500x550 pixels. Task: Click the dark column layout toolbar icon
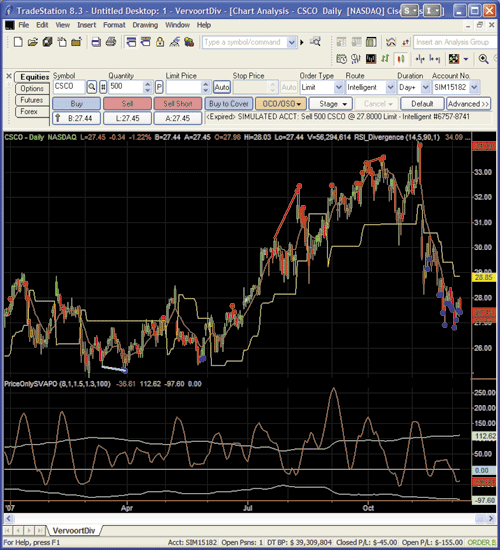[371, 42]
